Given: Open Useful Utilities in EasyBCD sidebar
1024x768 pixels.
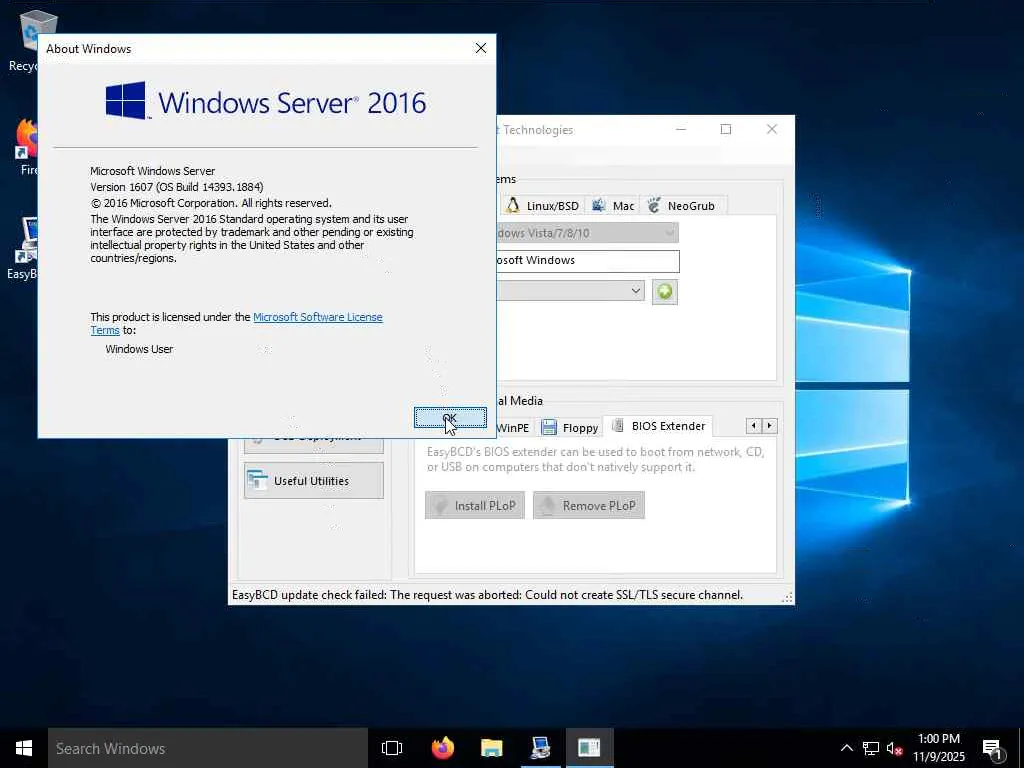Looking at the screenshot, I should coord(313,481).
